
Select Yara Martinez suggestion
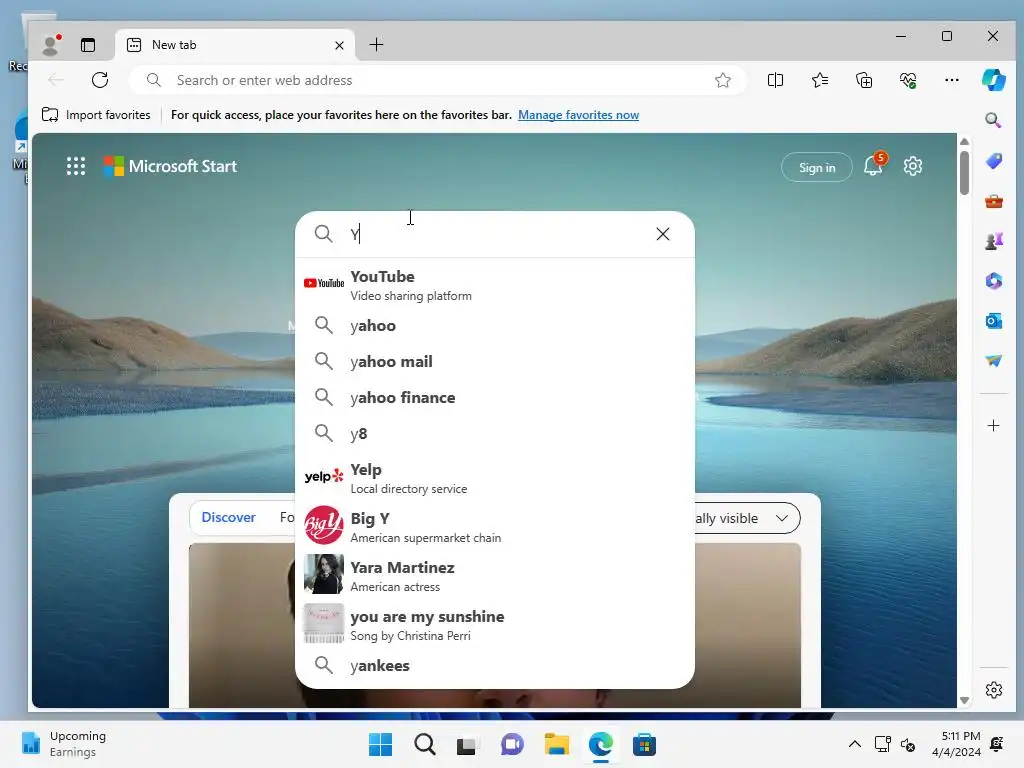tap(494, 576)
